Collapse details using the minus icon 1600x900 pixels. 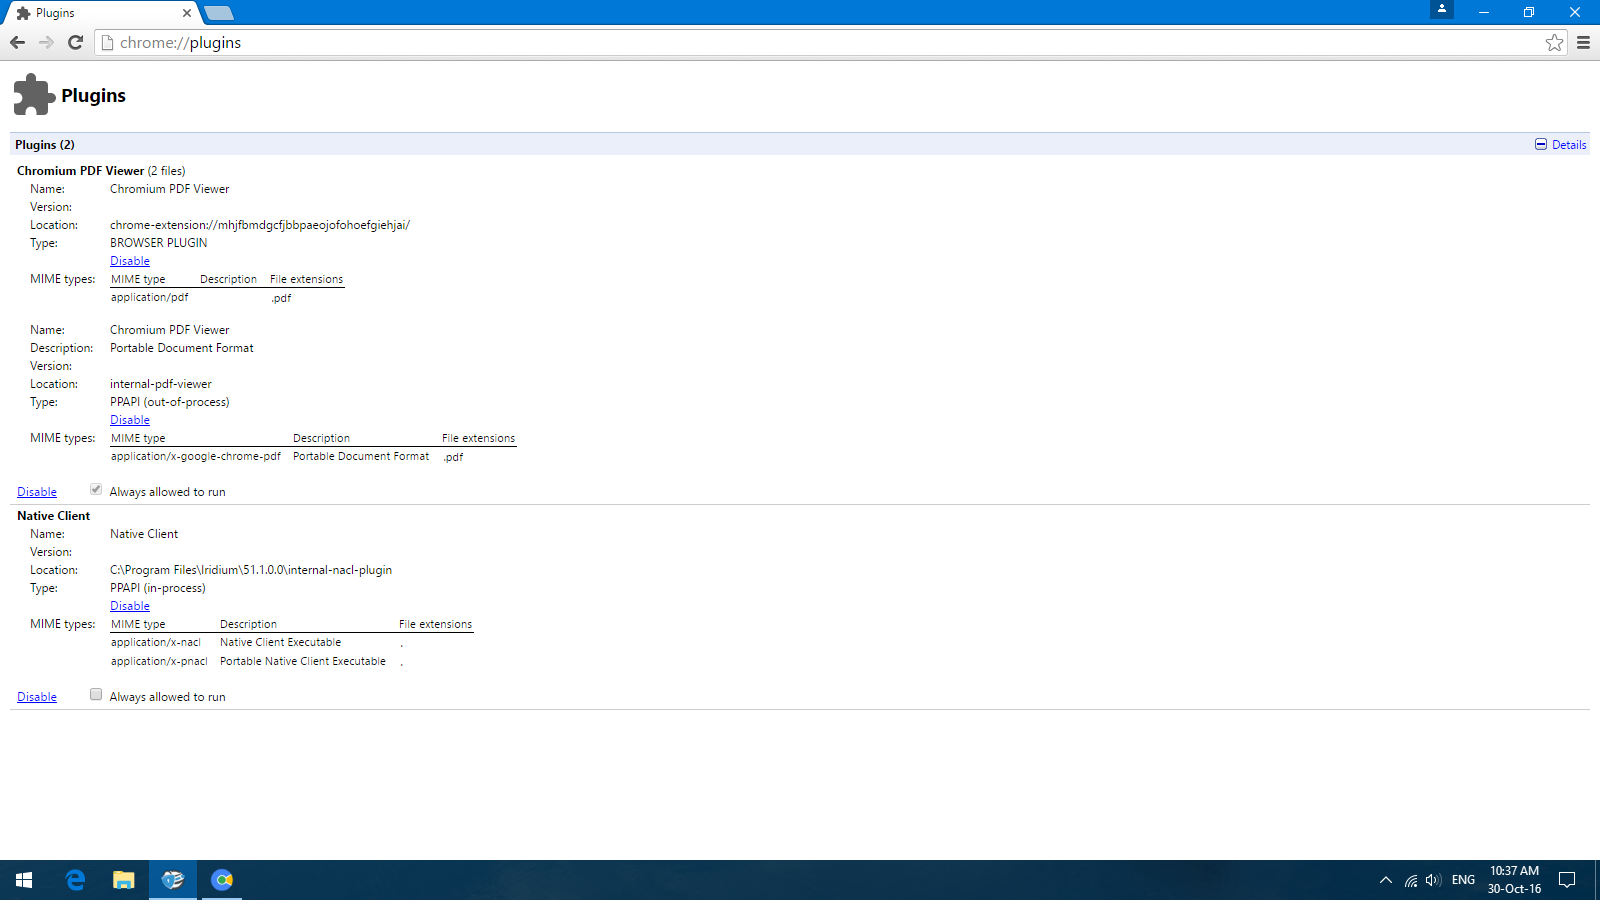click(1541, 144)
